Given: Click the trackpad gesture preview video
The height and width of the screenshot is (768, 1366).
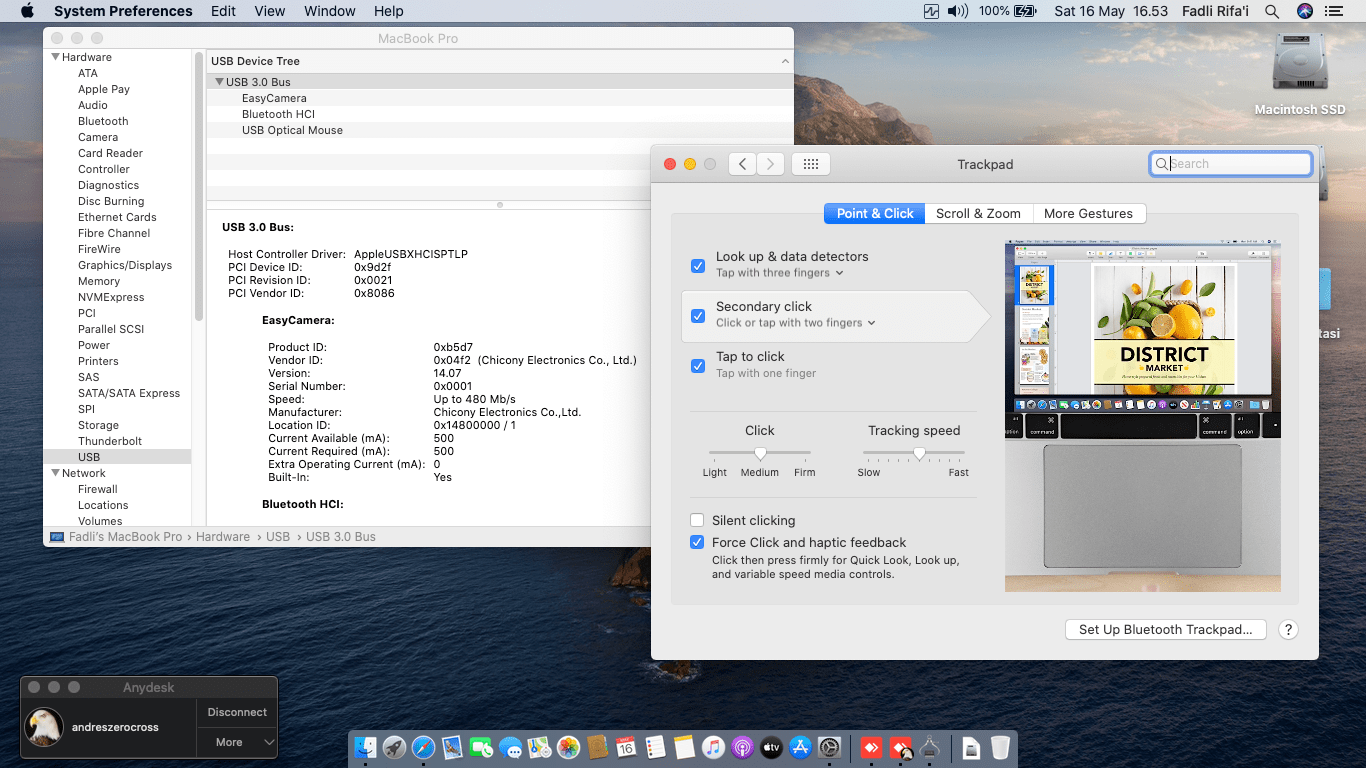Looking at the screenshot, I should pos(1143,415).
